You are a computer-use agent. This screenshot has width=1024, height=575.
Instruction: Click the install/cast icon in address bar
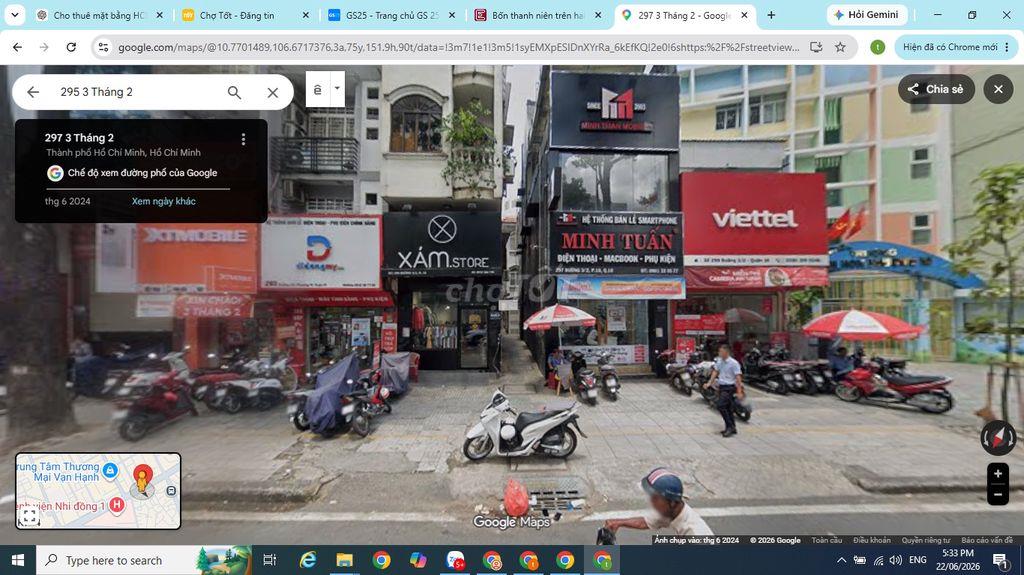pyautogui.click(x=816, y=47)
